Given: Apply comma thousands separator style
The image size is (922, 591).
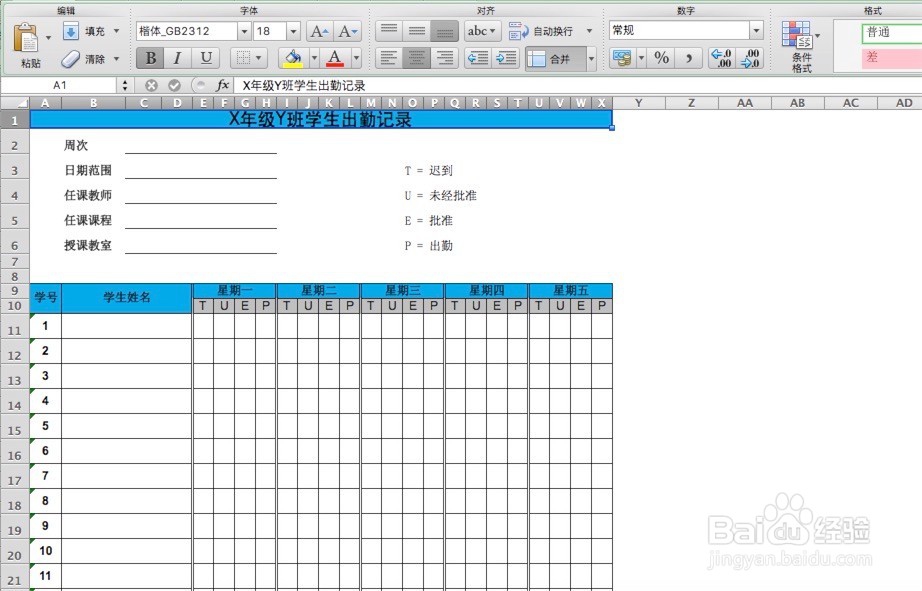Looking at the screenshot, I should coord(689,58).
